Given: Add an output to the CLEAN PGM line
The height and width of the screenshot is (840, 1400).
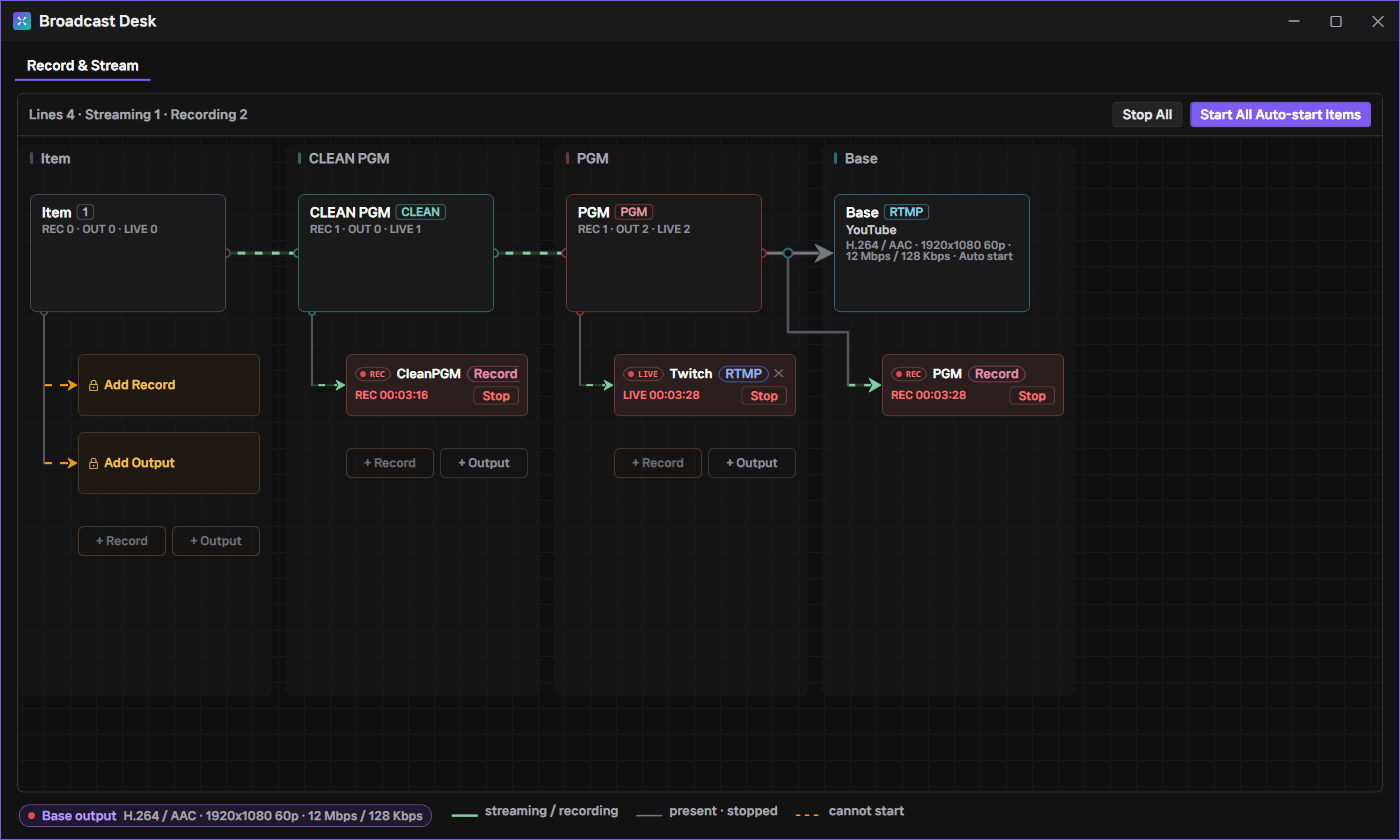Looking at the screenshot, I should point(484,463).
